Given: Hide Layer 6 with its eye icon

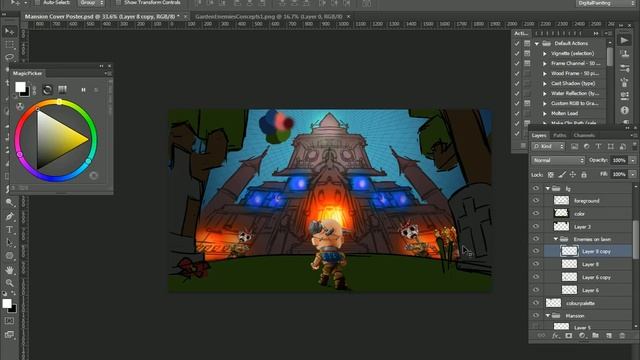Looking at the screenshot, I should (536, 290).
